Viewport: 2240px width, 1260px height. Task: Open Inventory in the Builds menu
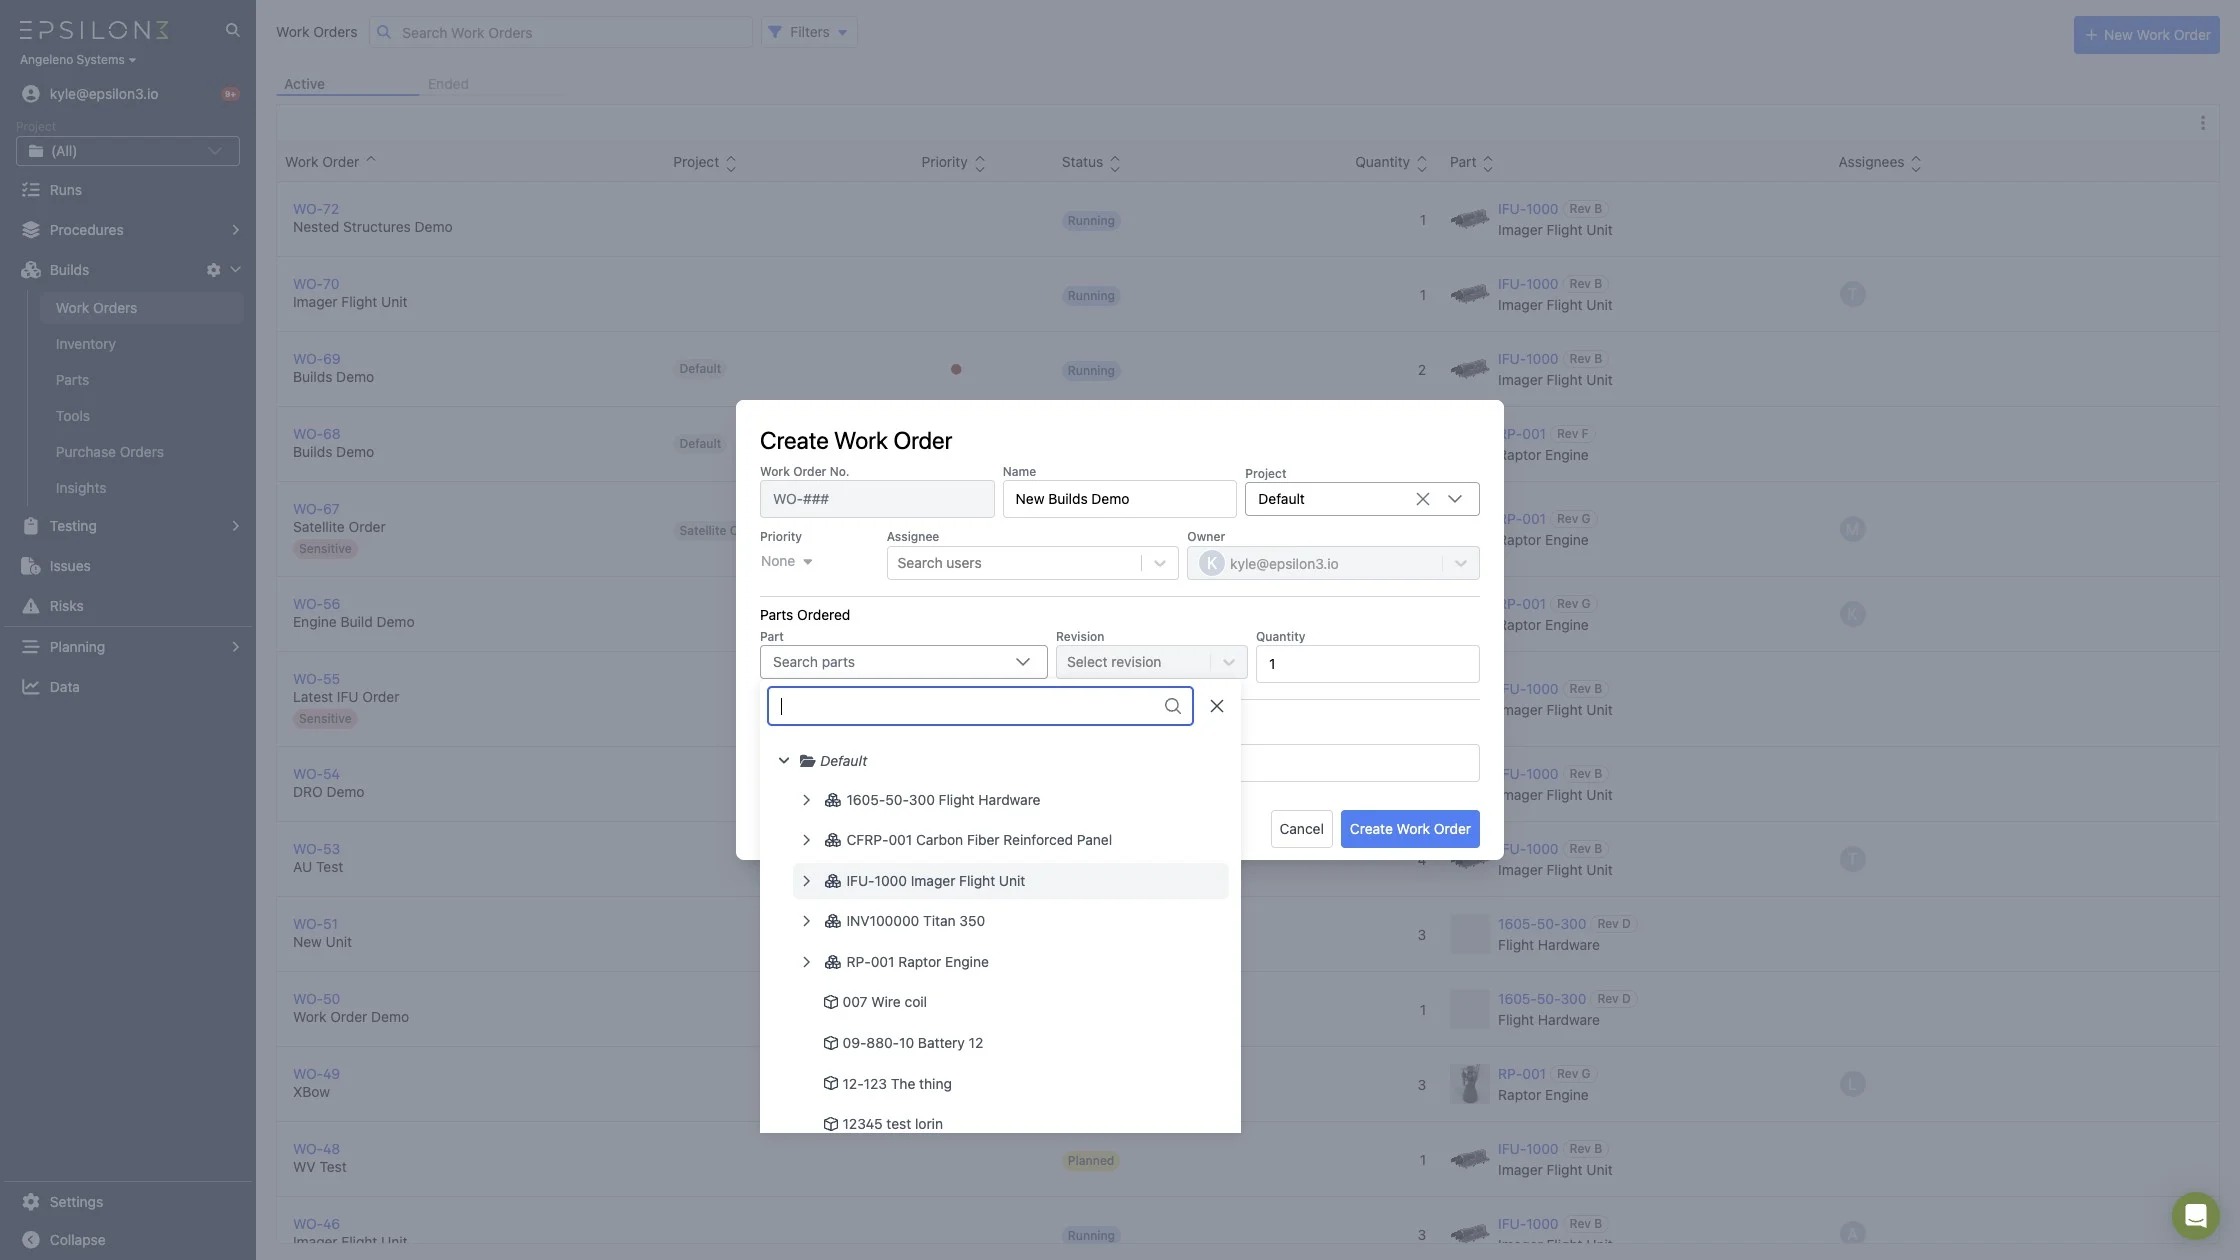pos(85,344)
